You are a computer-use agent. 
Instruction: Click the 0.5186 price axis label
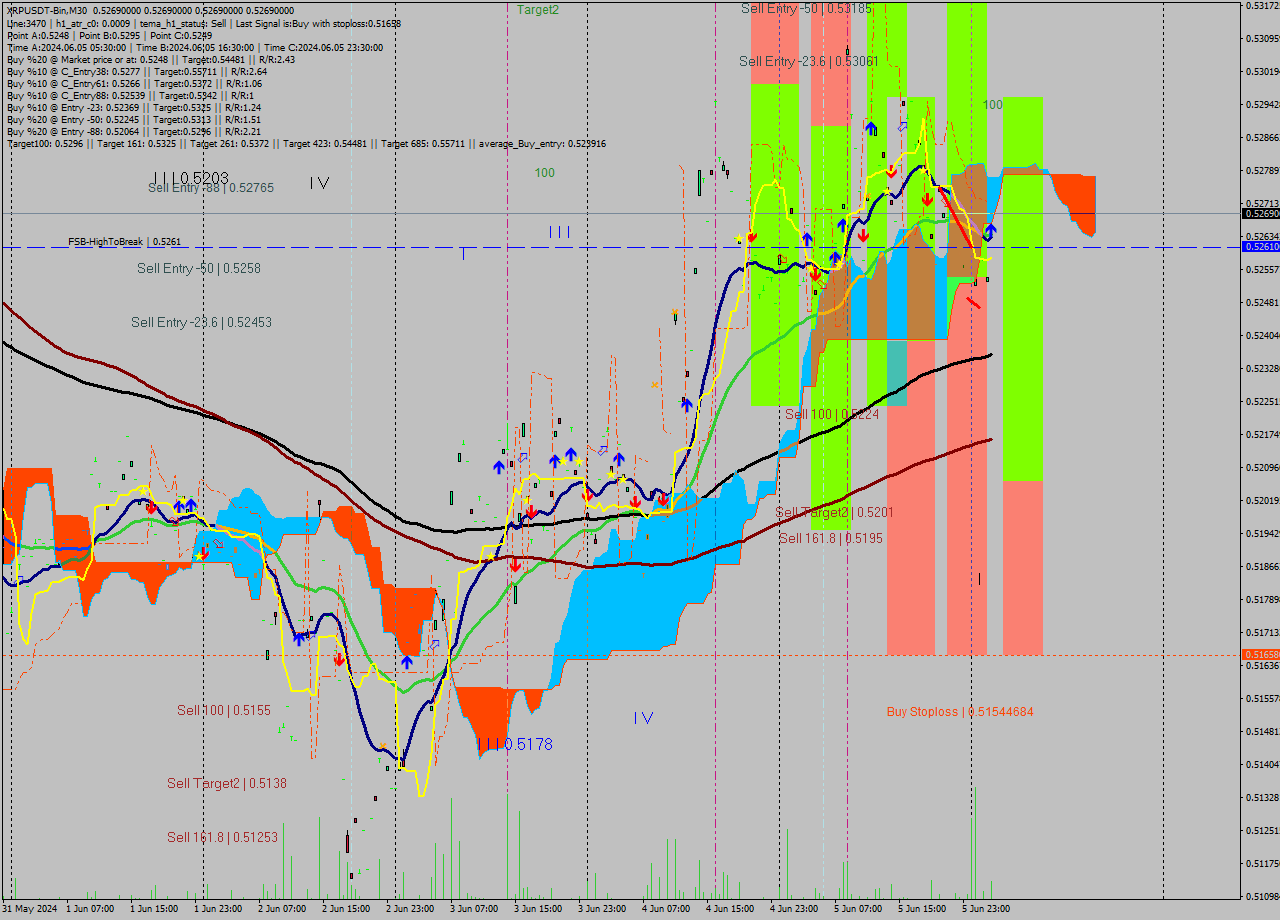pyautogui.click(x=1264, y=566)
